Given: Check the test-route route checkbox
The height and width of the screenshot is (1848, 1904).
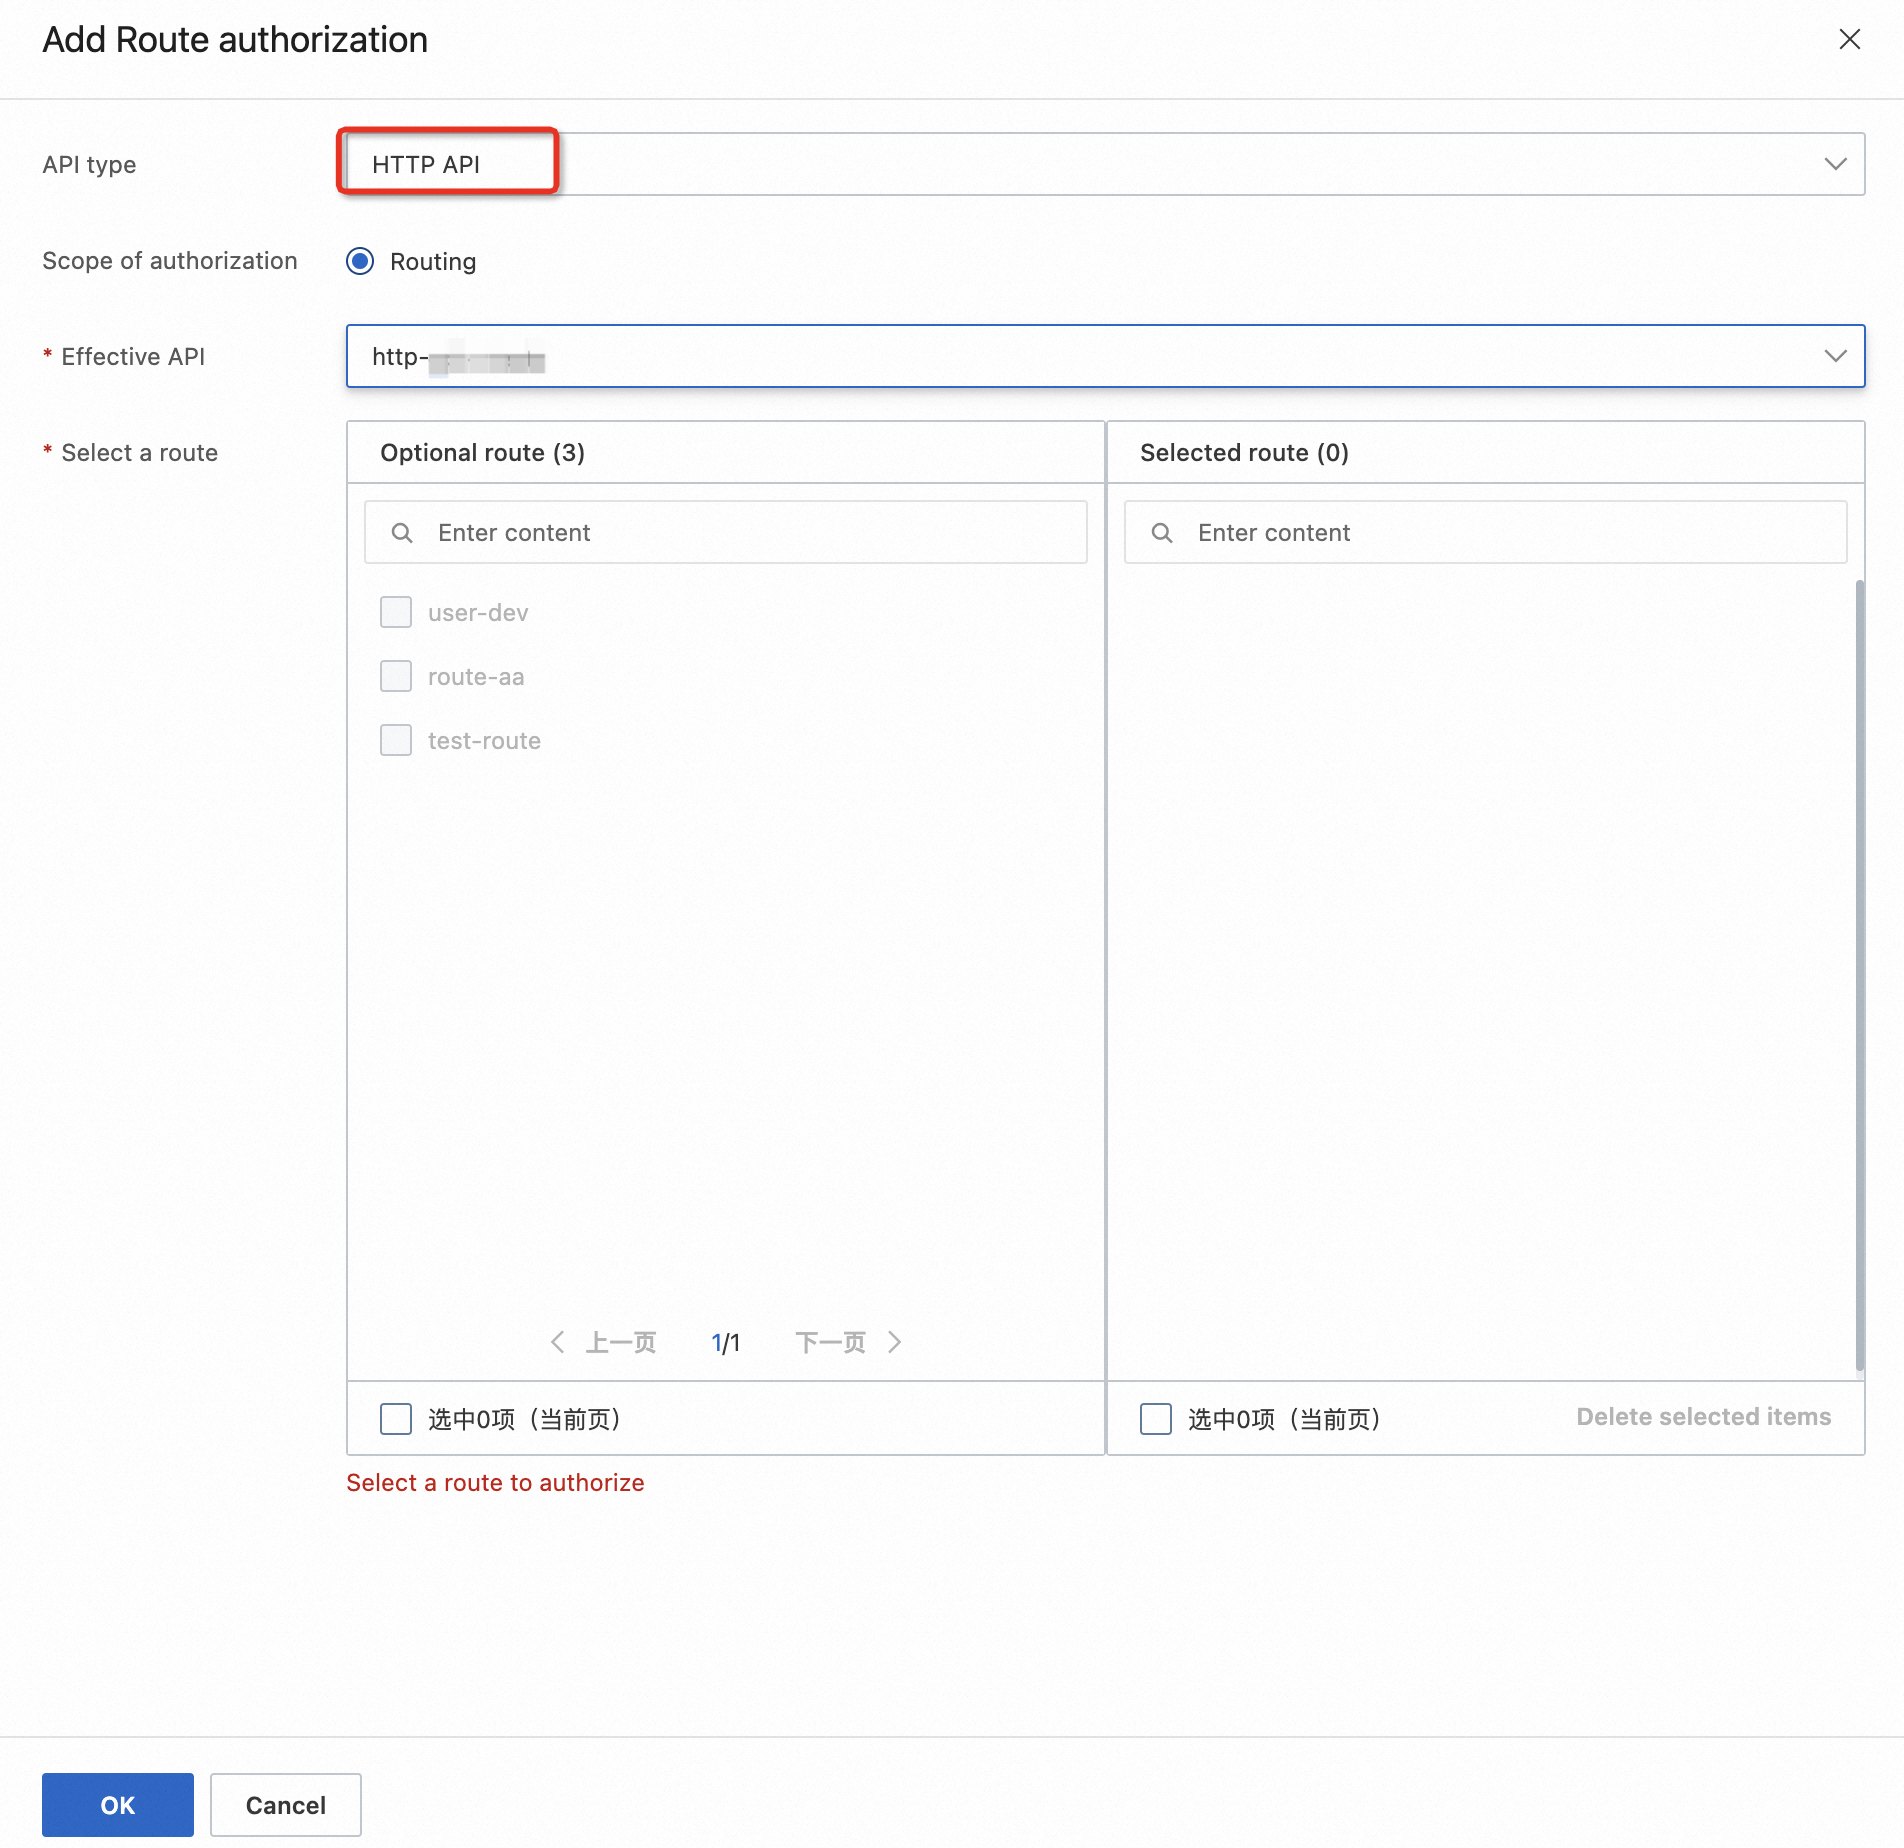Looking at the screenshot, I should coord(396,740).
